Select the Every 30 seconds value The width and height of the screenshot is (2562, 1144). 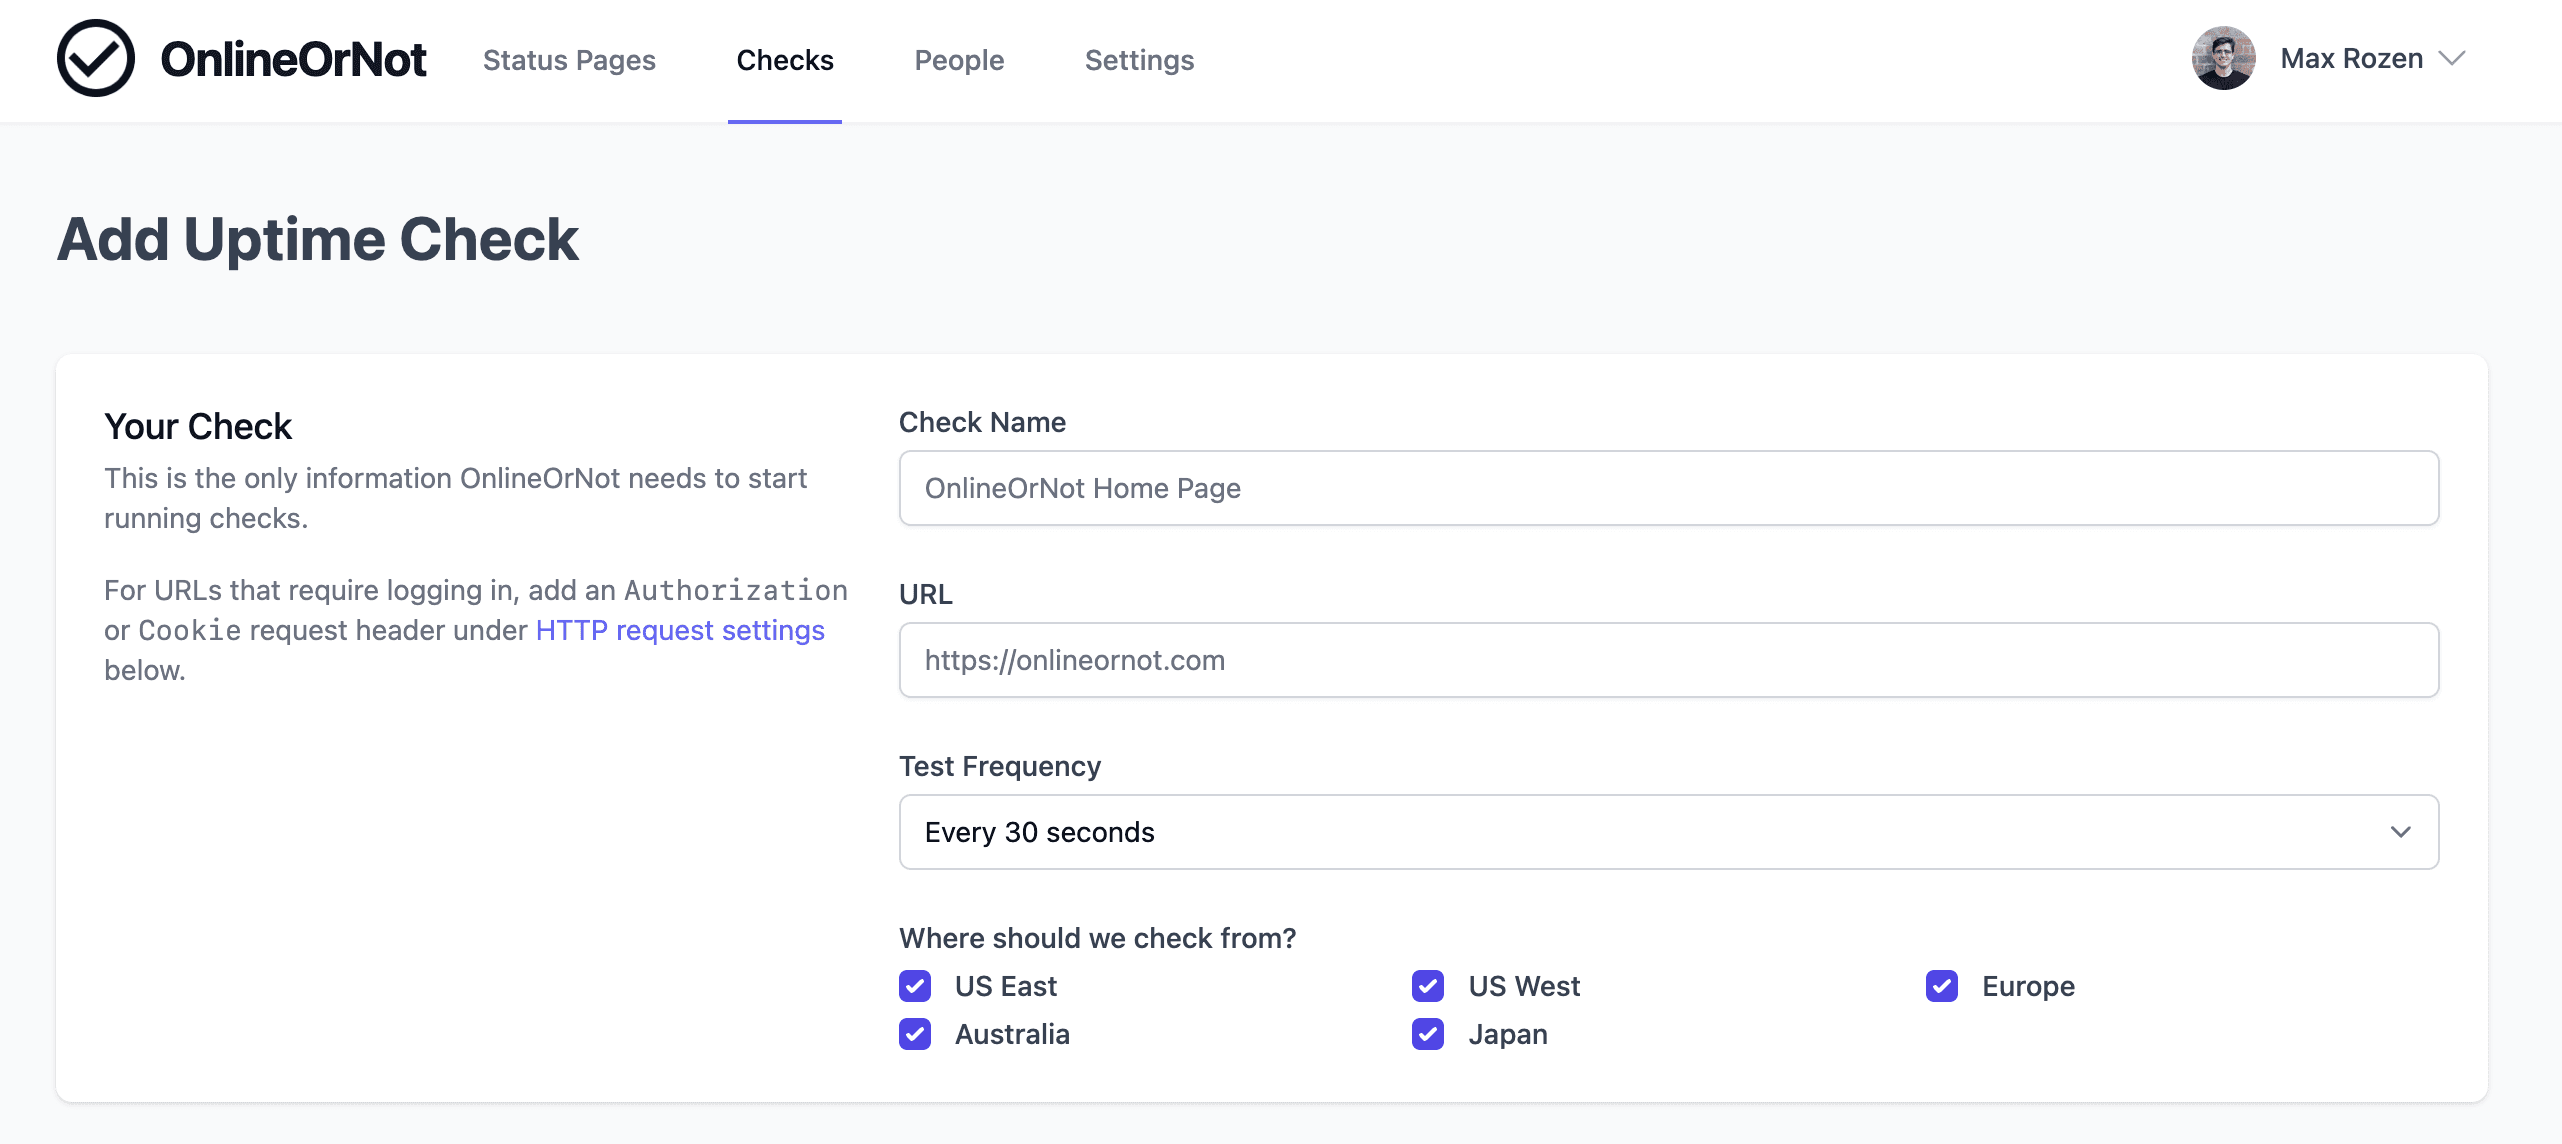(1041, 831)
